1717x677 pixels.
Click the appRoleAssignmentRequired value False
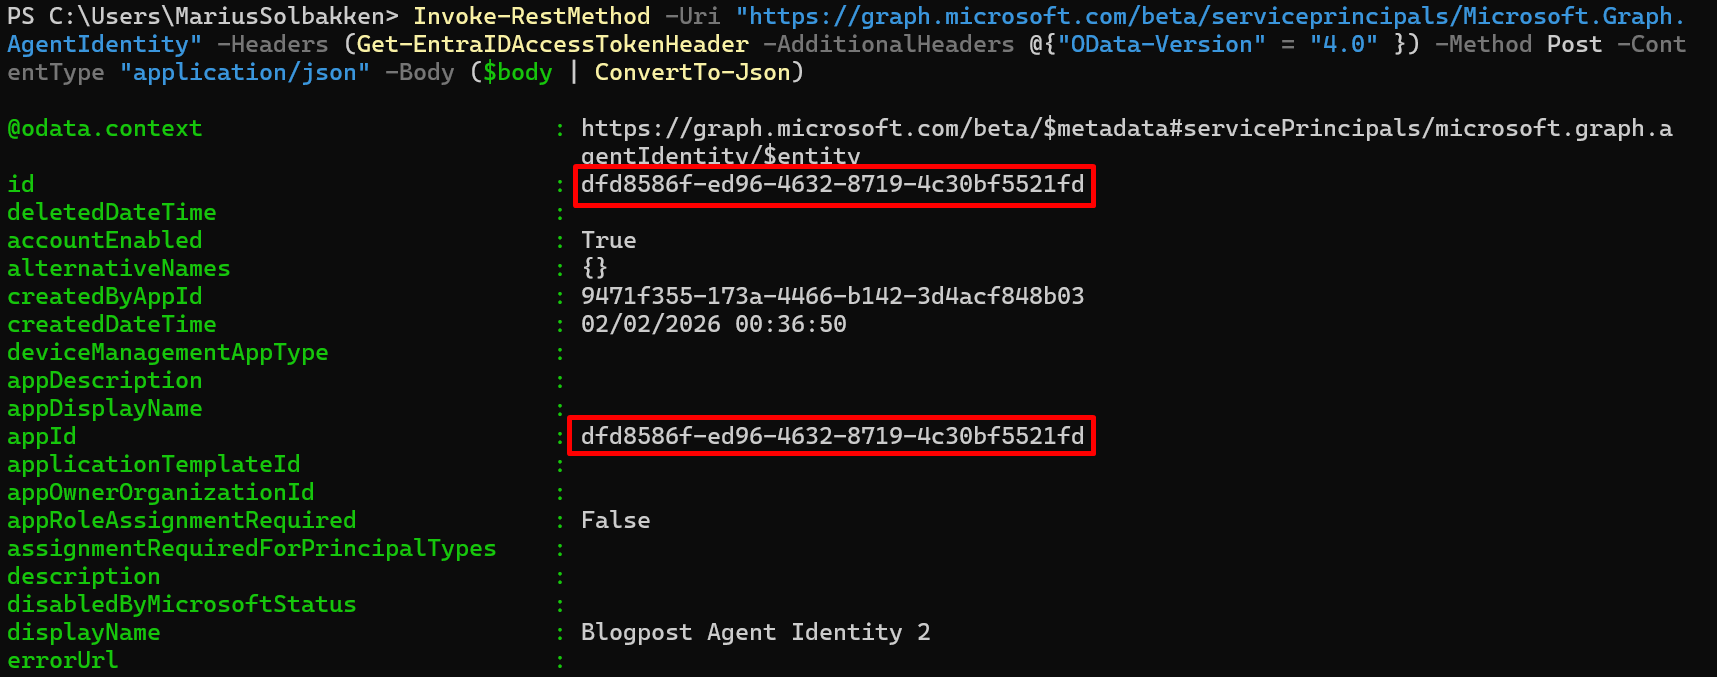coord(615,521)
